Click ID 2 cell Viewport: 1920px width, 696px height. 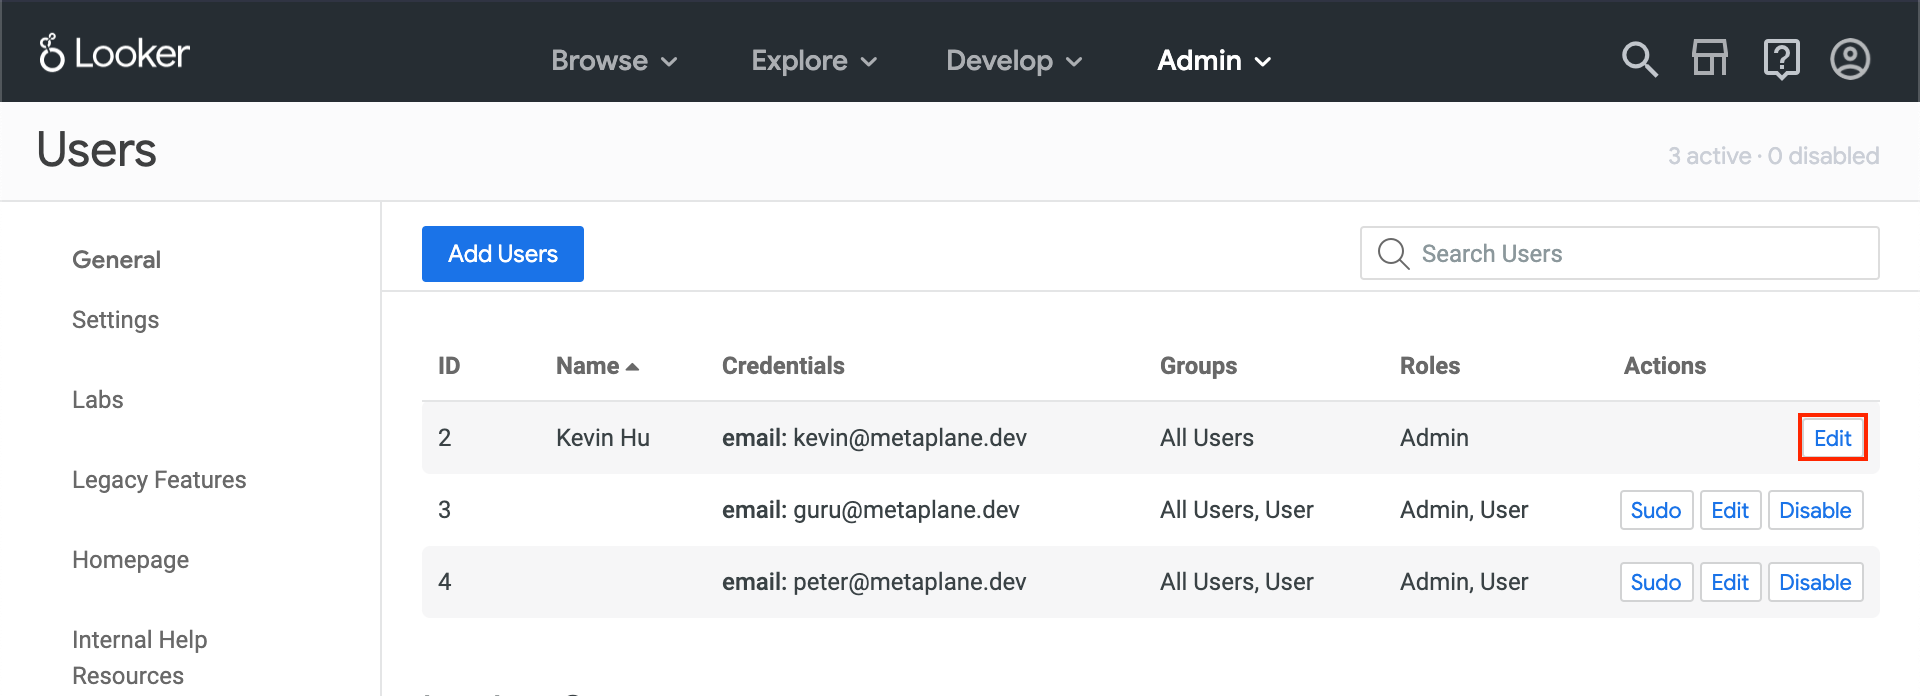[x=445, y=438]
